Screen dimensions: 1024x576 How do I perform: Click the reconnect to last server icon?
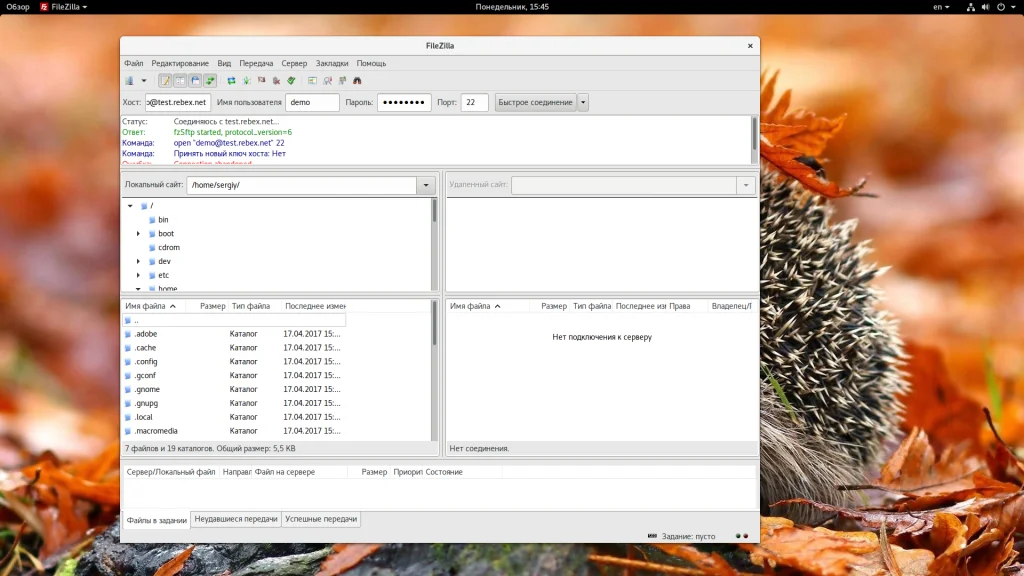291,81
